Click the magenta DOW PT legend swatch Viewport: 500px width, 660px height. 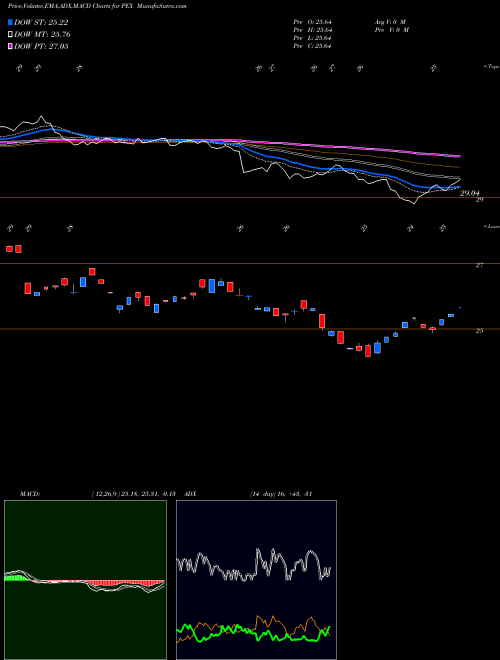[x=11, y=46]
